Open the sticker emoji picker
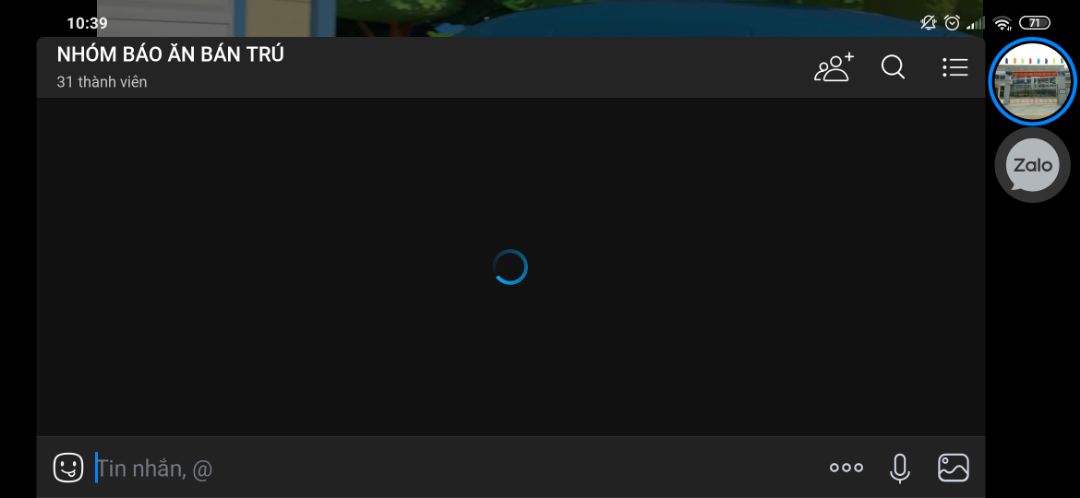This screenshot has height=498, width=1080. [x=68, y=468]
